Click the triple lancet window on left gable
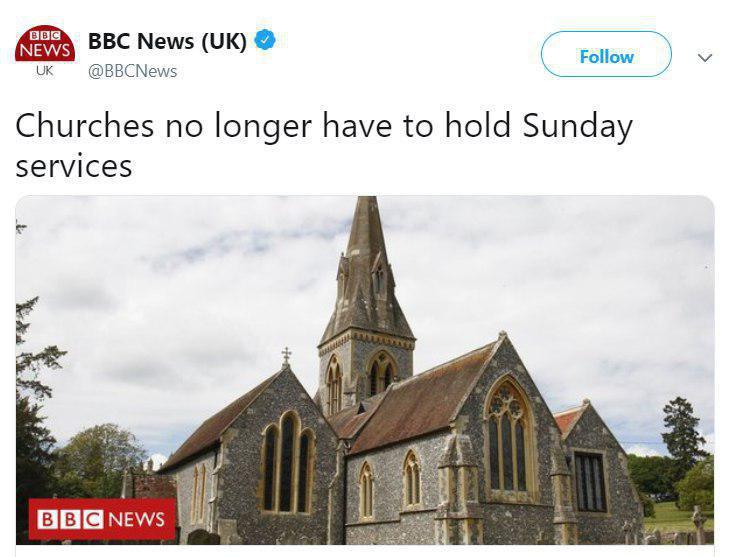731x557 pixels. coord(286,462)
